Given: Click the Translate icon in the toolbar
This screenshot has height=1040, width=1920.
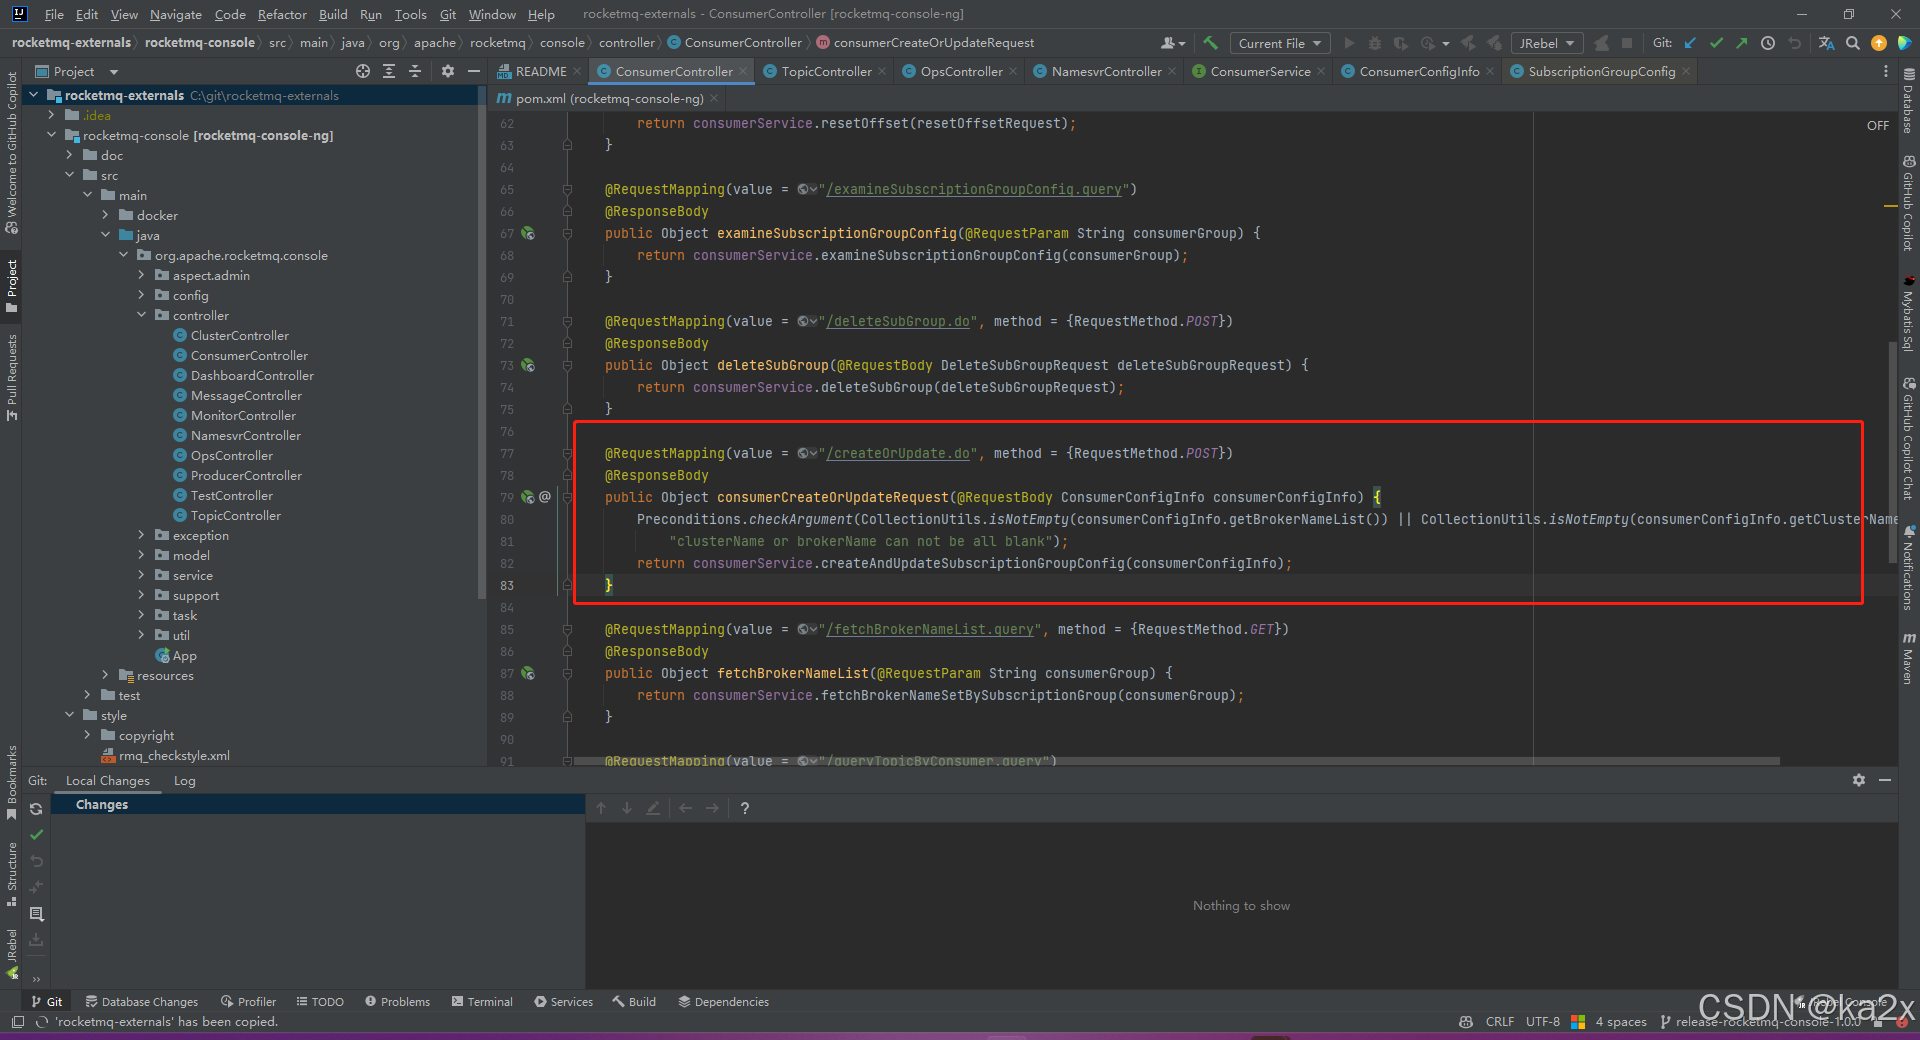Looking at the screenshot, I should coord(1827,43).
